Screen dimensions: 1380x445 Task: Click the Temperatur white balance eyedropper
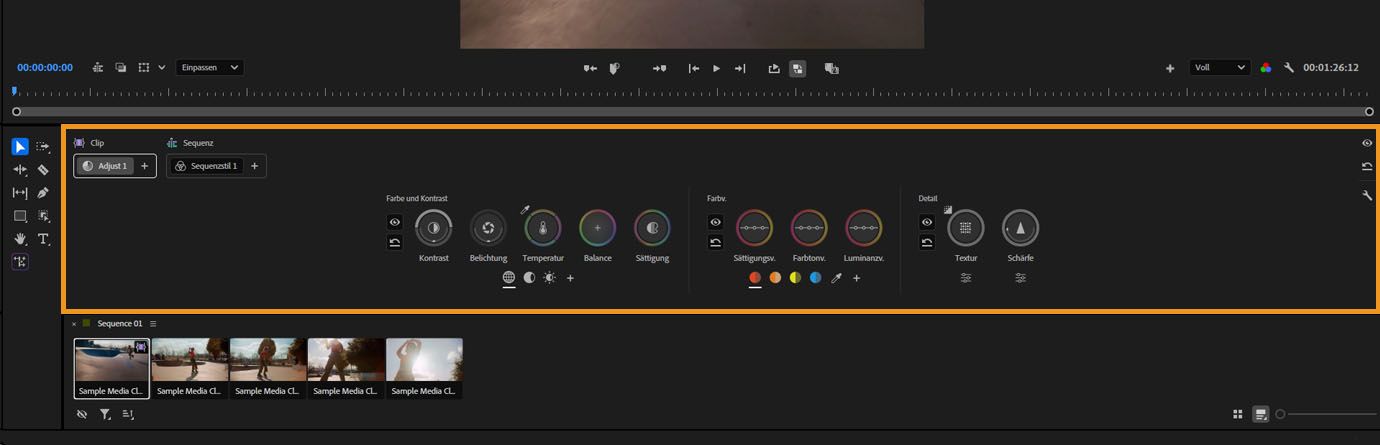(x=525, y=209)
